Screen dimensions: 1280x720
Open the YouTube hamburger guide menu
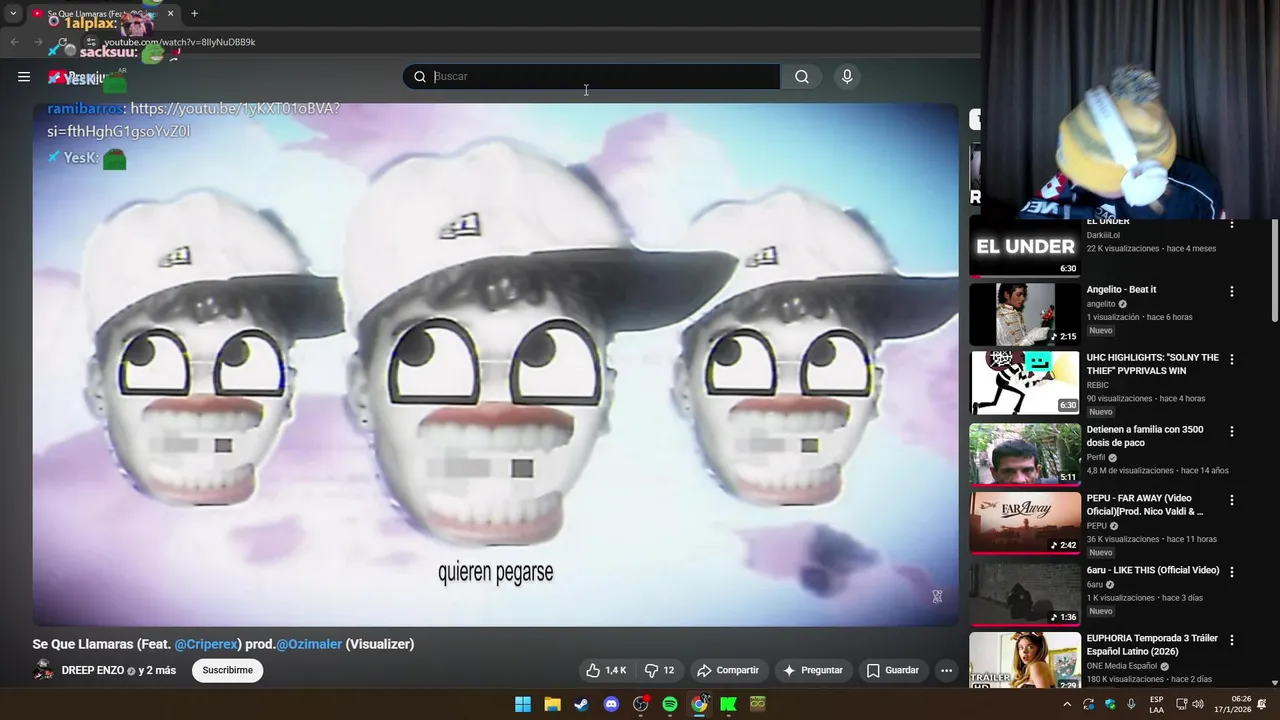(x=23, y=76)
